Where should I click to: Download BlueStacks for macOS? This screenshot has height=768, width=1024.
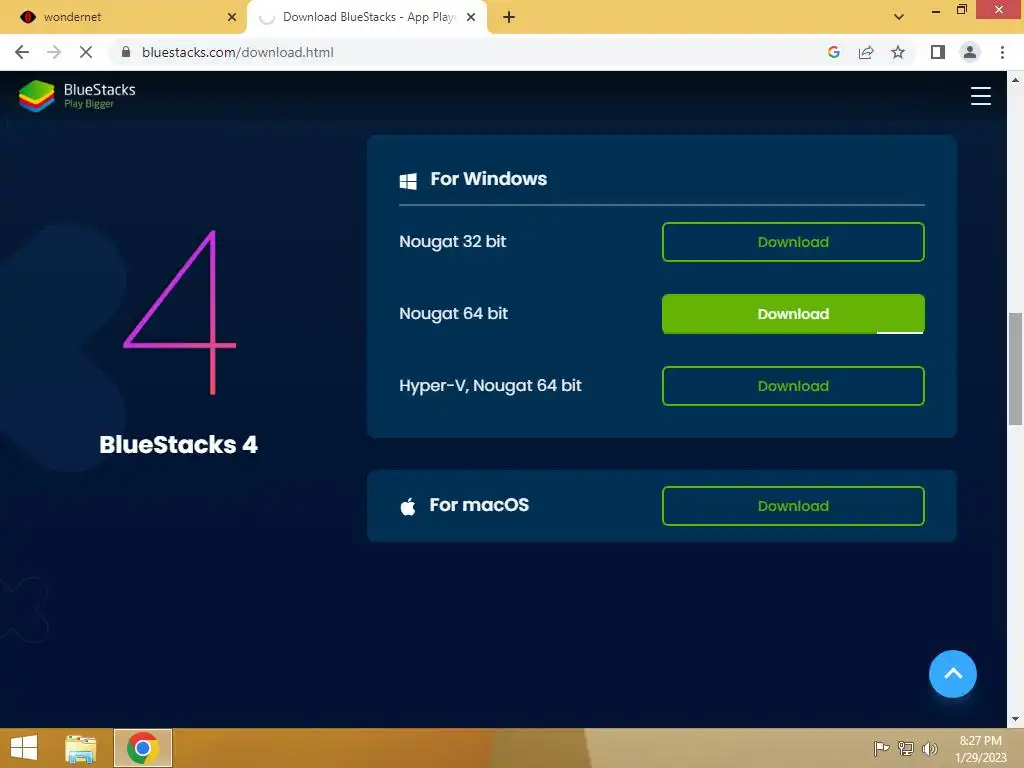793,506
